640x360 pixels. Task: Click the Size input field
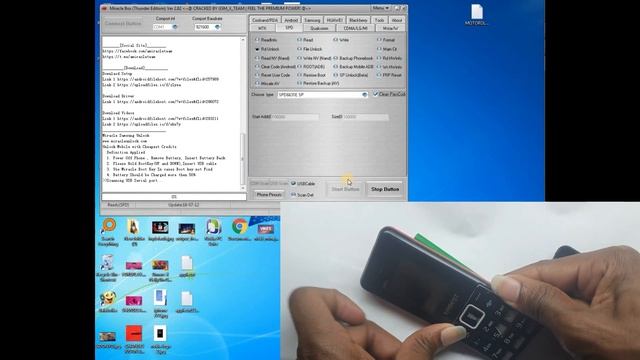[366, 117]
